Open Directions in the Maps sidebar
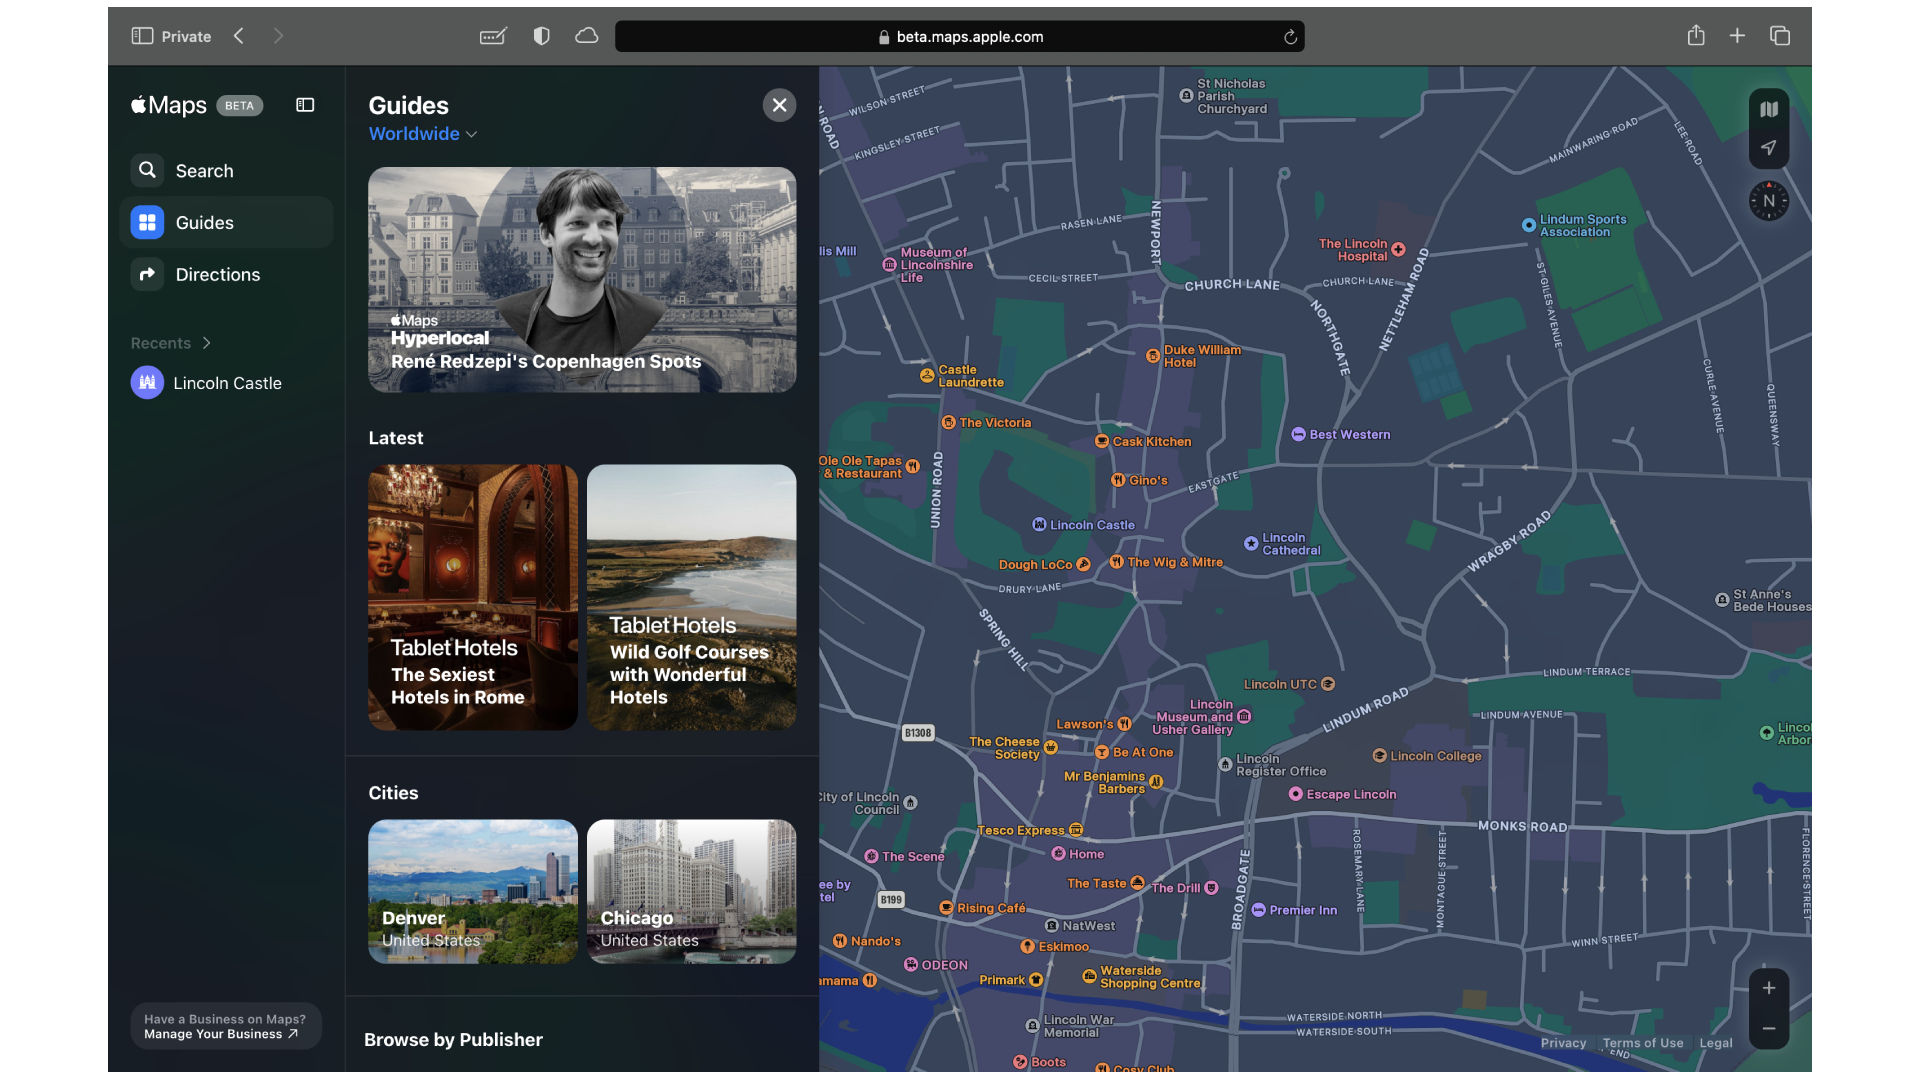This screenshot has height=1080, width=1920. pos(226,274)
